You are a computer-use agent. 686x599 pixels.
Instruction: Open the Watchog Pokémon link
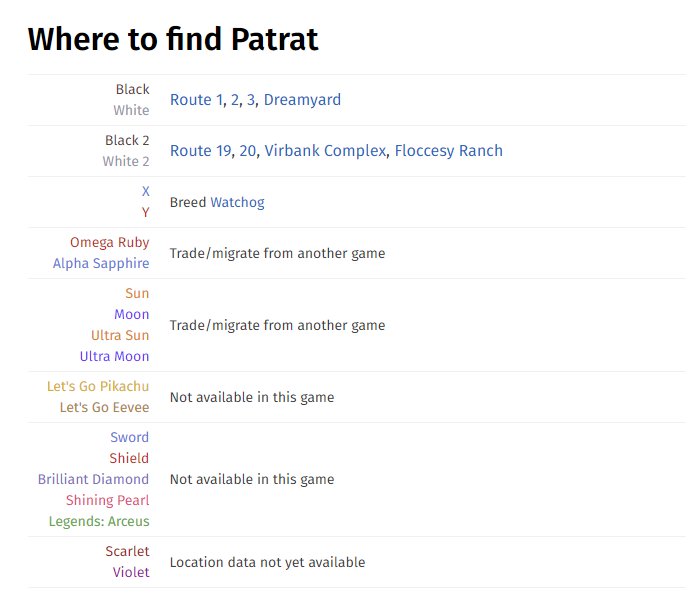(238, 203)
